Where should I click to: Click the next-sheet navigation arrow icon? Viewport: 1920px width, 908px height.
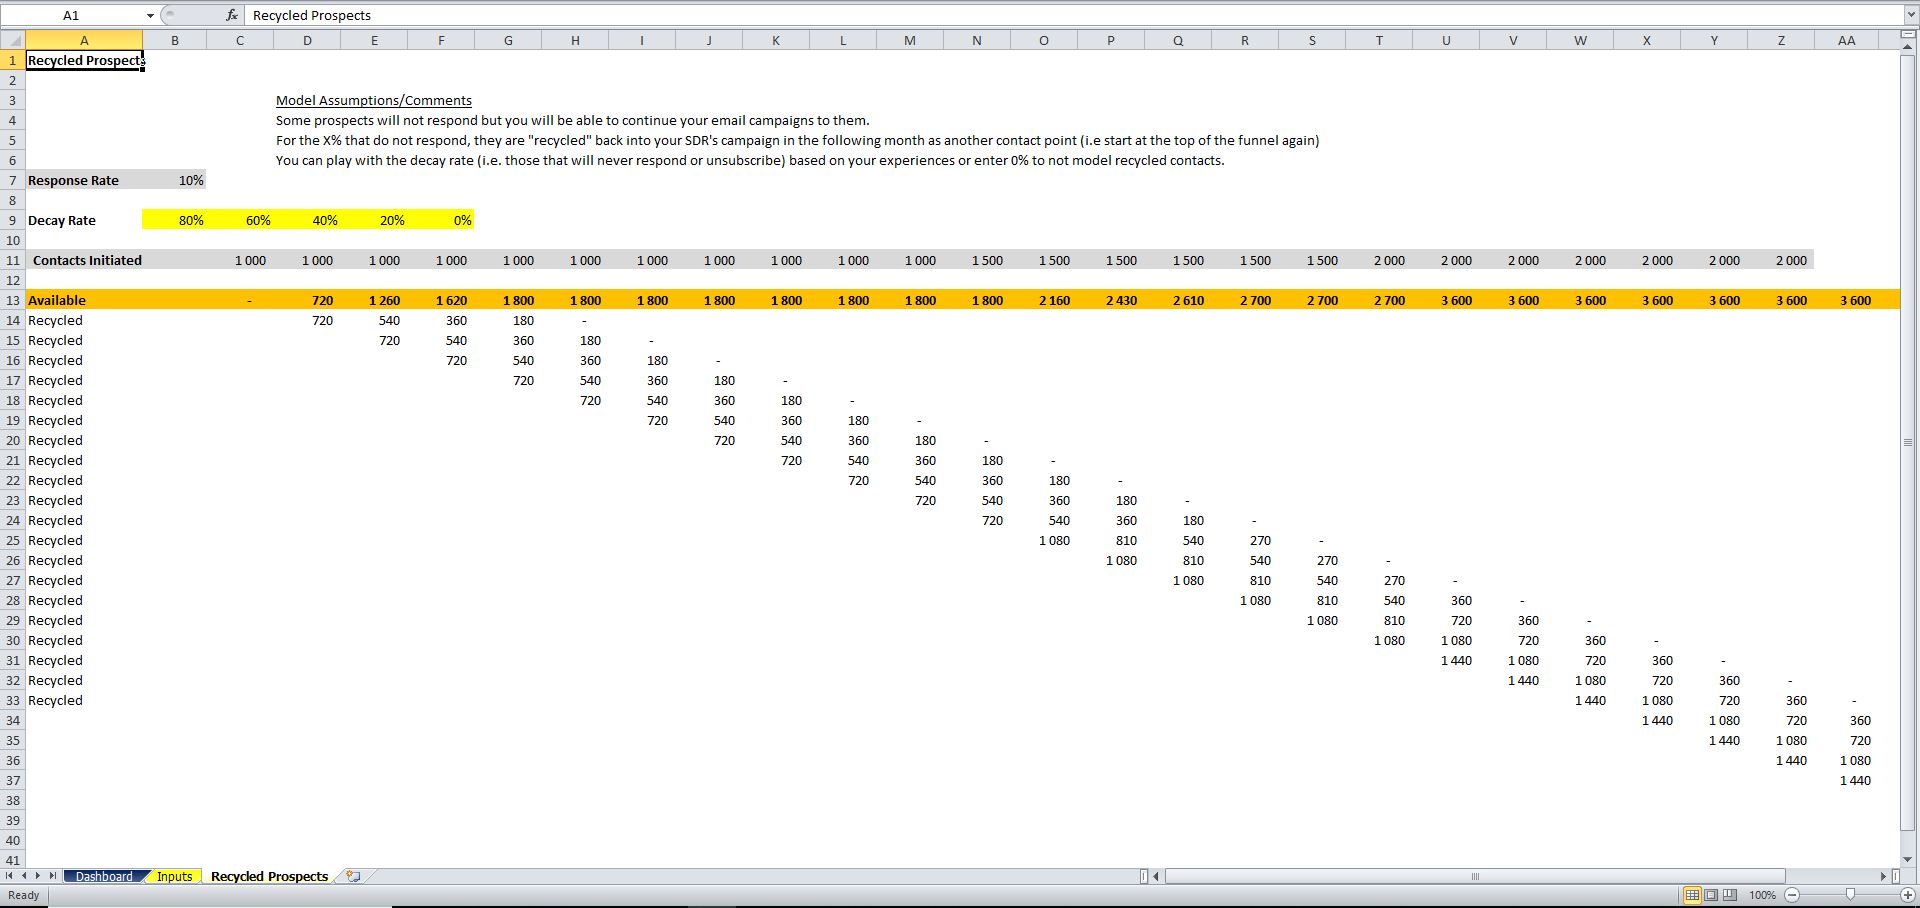click(x=38, y=876)
